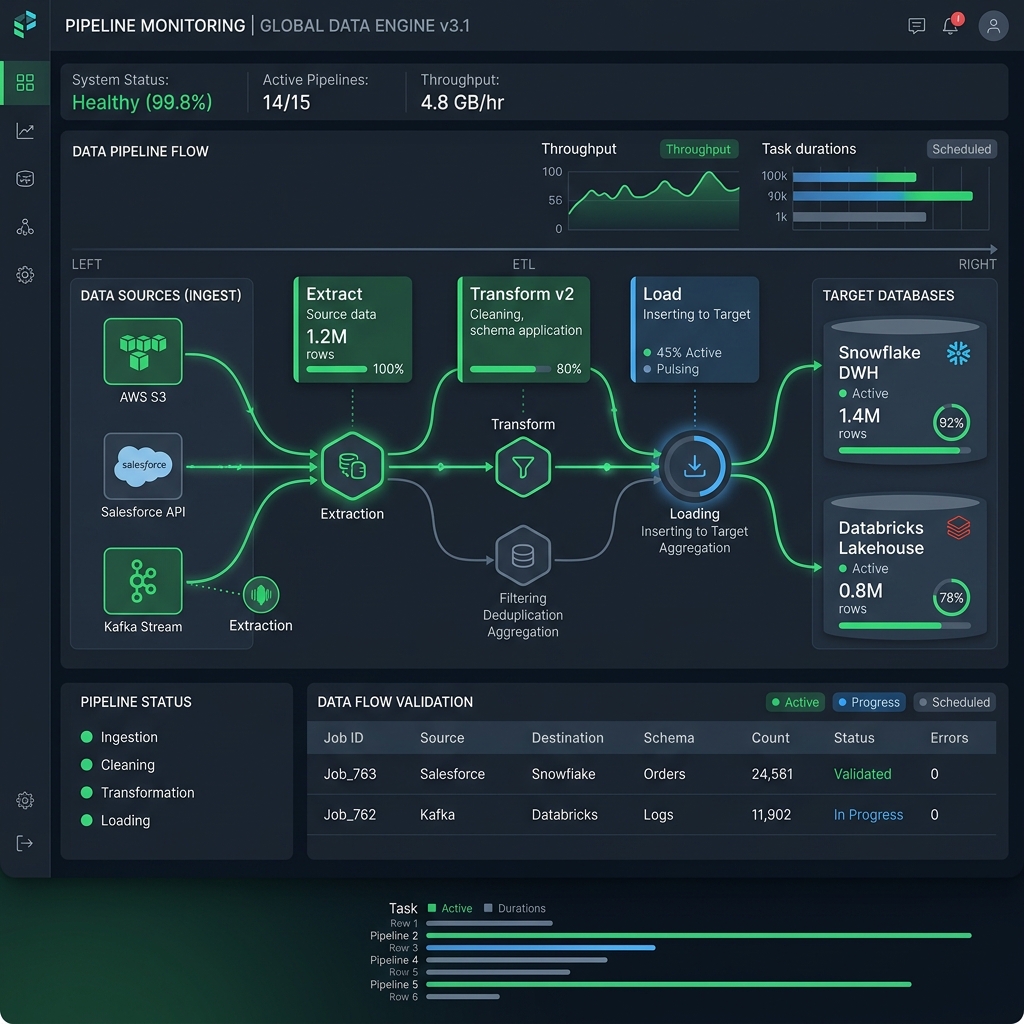Click the 92% circular gauge on Snowflake
Screen dimensions: 1024x1024
click(951, 423)
